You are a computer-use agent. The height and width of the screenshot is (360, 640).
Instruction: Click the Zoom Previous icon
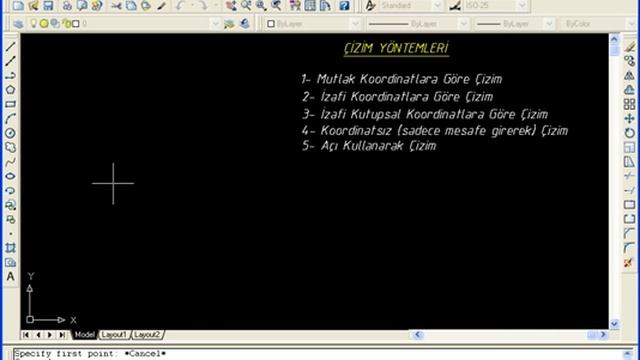pos(276,5)
